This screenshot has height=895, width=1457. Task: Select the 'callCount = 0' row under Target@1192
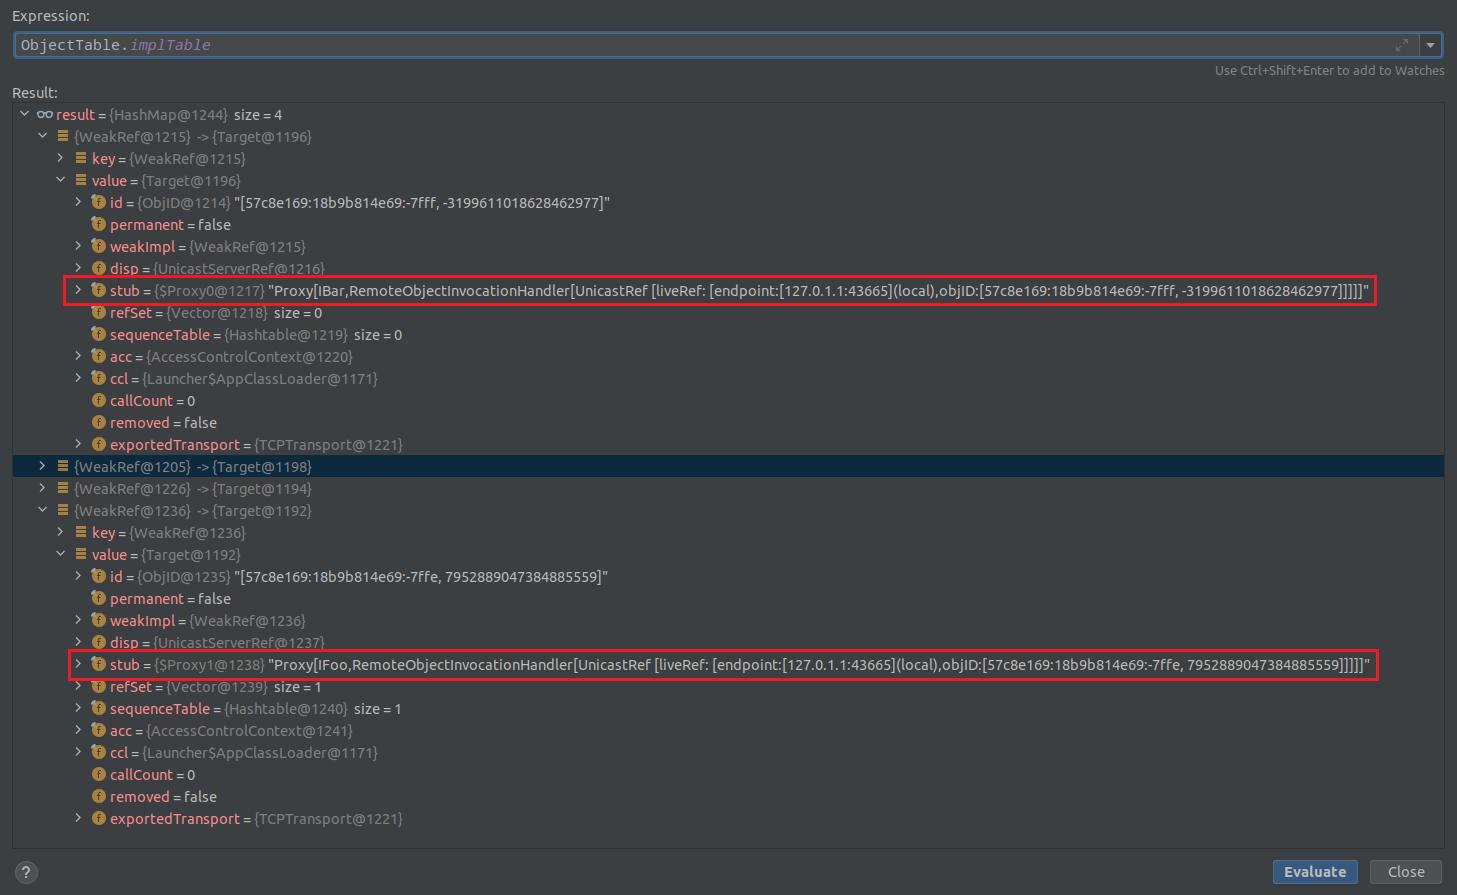[x=728, y=774]
